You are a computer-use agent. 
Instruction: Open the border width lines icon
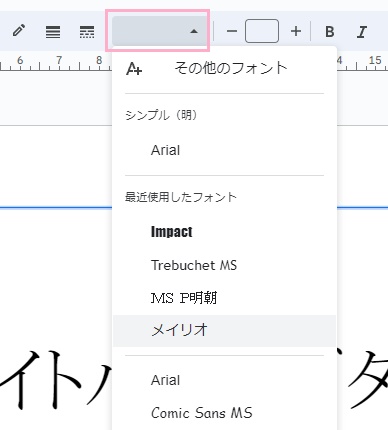tap(53, 32)
